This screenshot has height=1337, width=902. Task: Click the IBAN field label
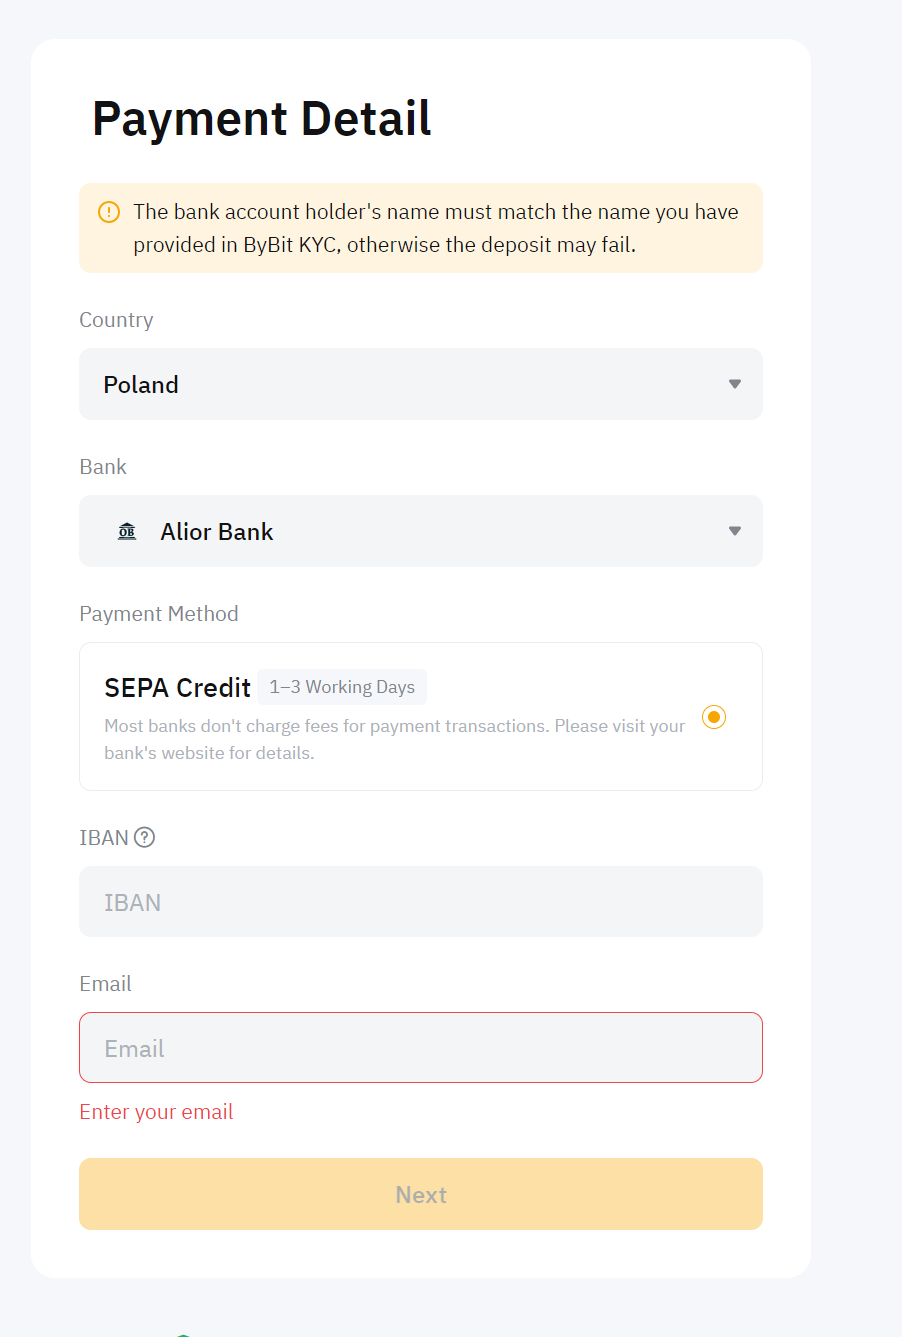[x=104, y=838]
